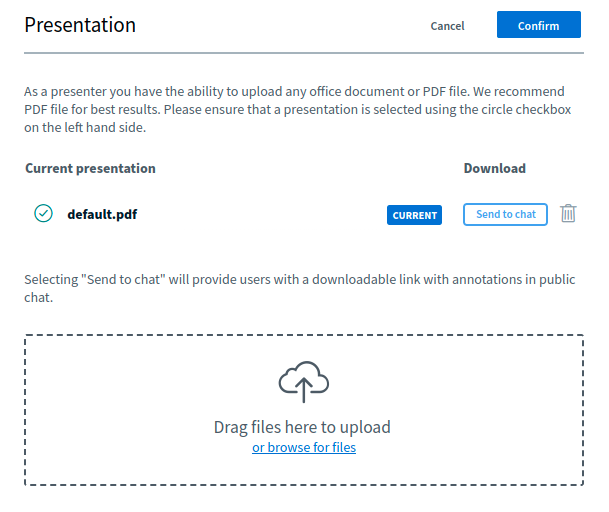Click the Presentation dialog title
Image resolution: width=609 pixels, height=512 pixels.
pyautogui.click(x=80, y=25)
